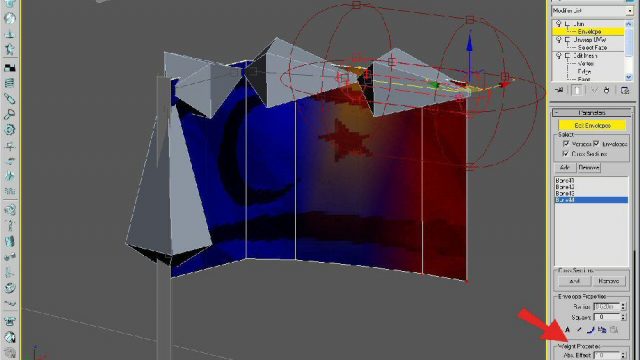Click the Abs. Effect value field
The height and width of the screenshot is (360, 640).
tap(607, 356)
